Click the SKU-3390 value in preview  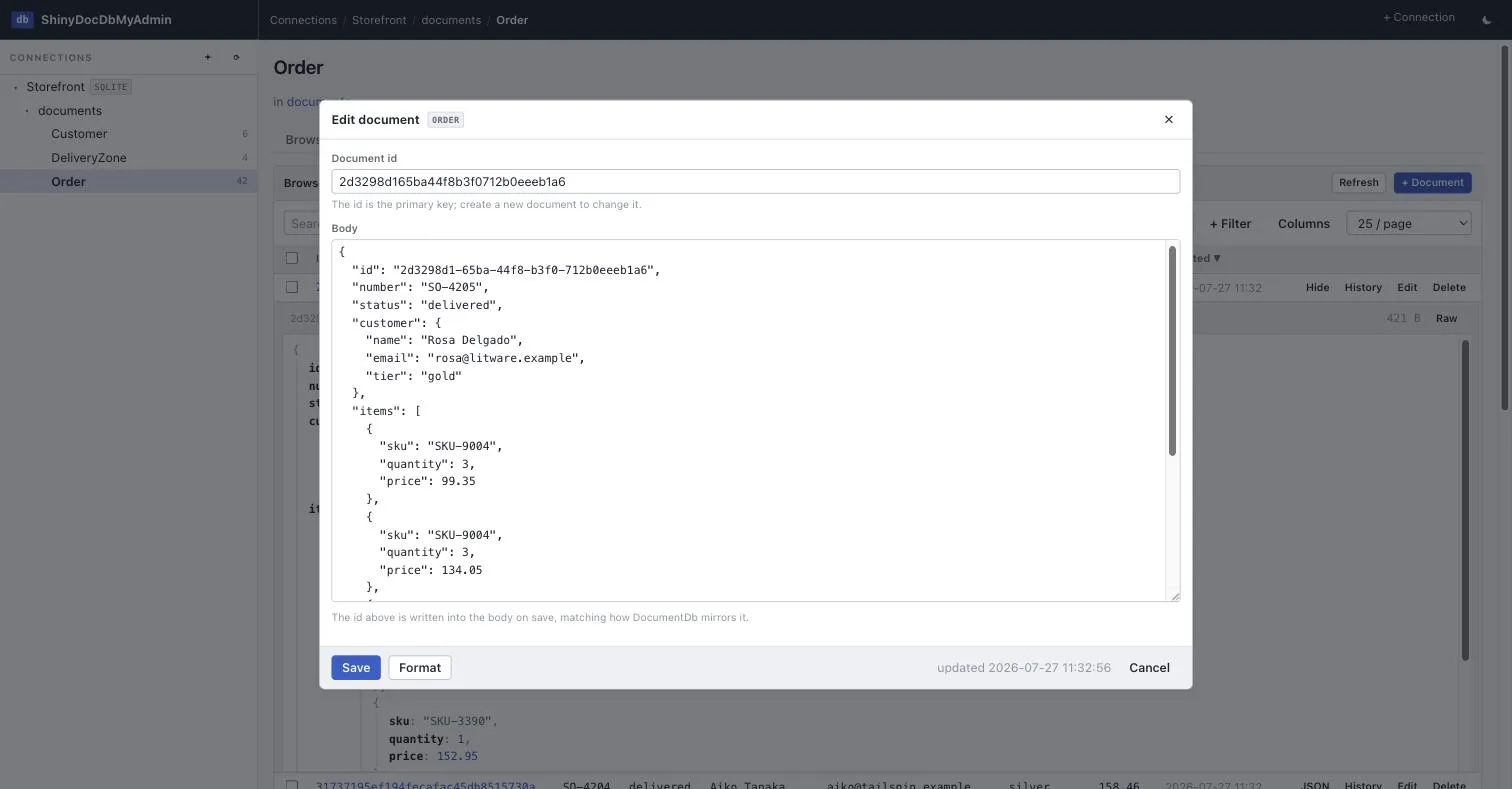click(x=459, y=721)
